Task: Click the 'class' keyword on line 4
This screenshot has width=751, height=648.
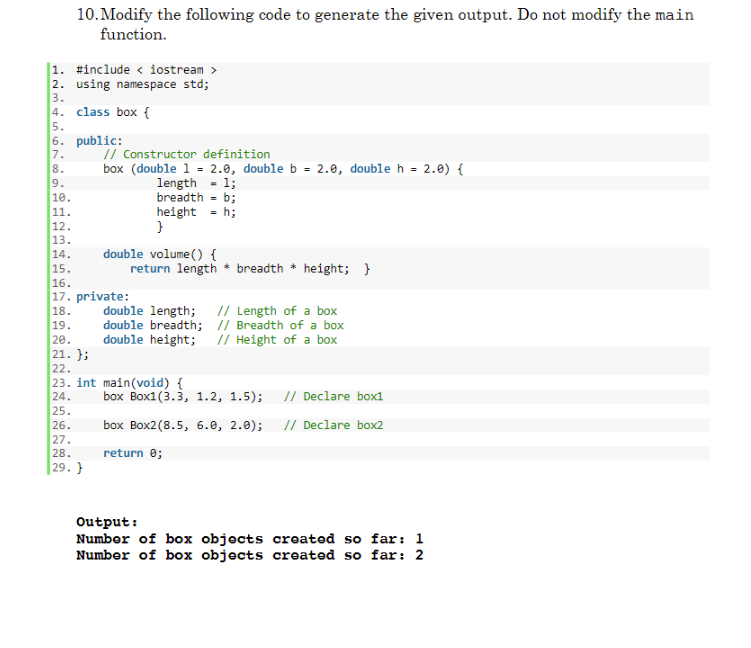Action: [93, 112]
